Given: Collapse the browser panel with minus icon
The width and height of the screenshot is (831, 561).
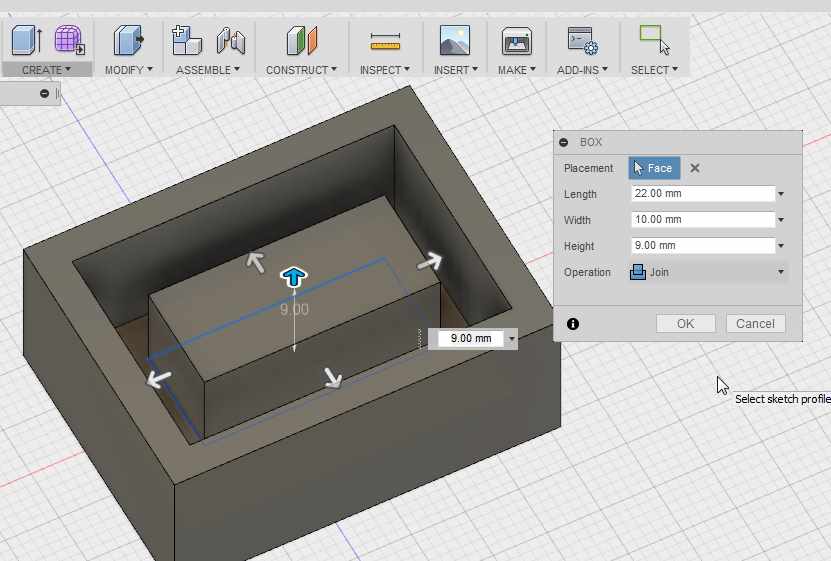Looking at the screenshot, I should (x=45, y=94).
